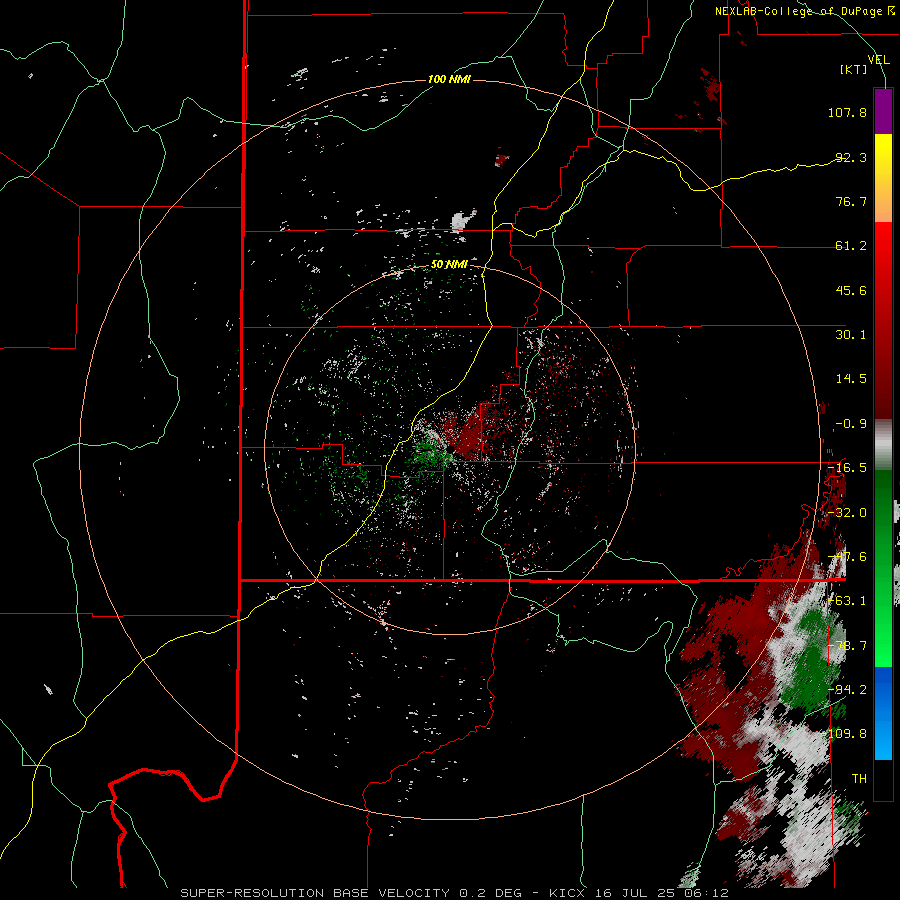
Task: Click the -16.5 velocity scale value
Action: (847, 468)
